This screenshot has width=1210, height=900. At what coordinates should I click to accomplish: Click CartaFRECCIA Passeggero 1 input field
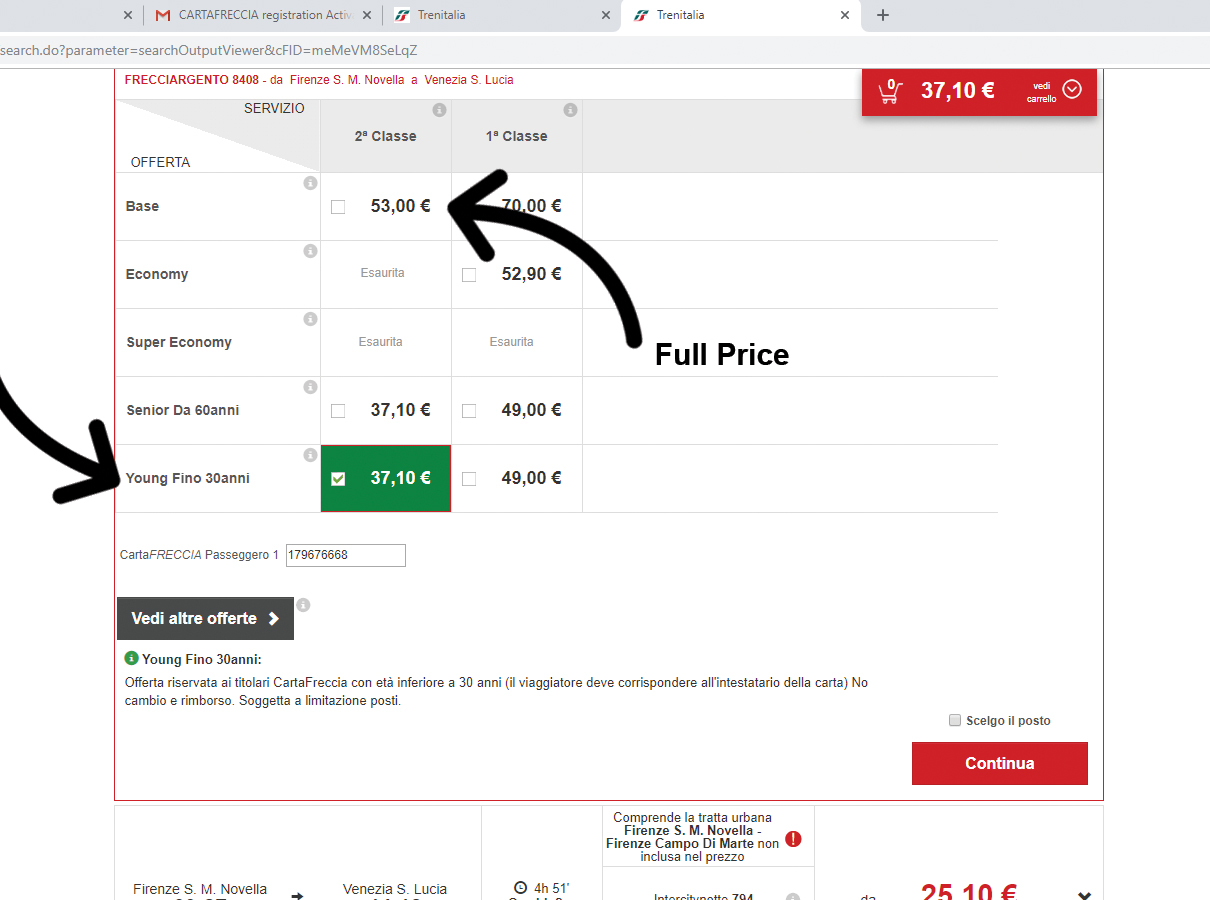click(345, 555)
